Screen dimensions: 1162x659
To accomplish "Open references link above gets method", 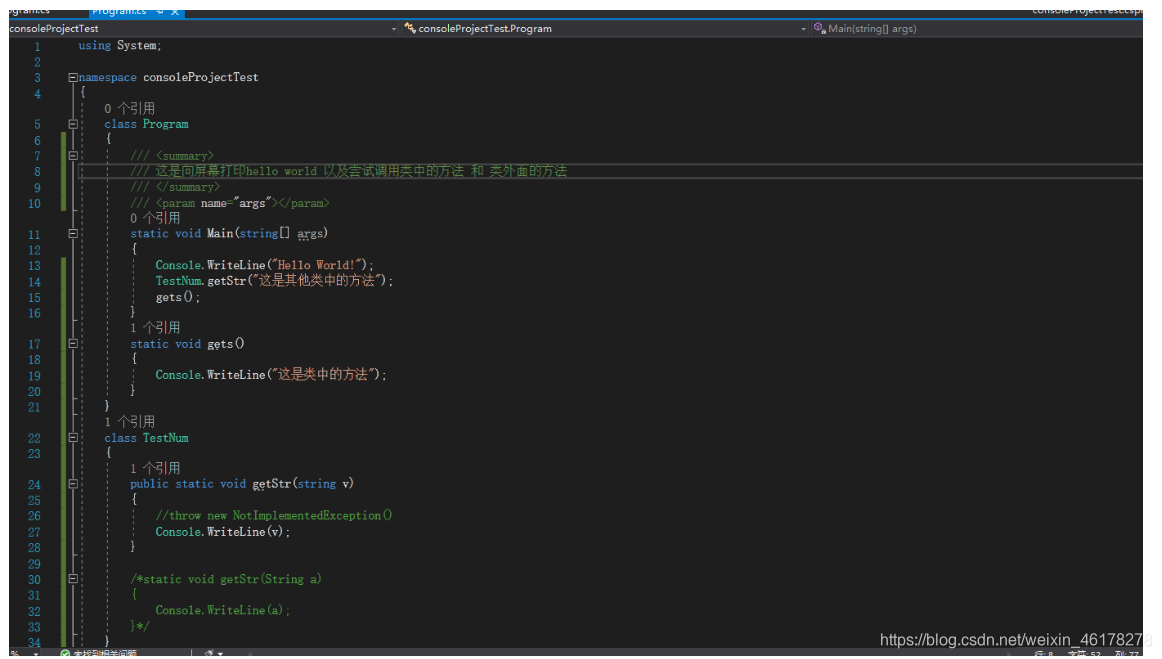I will tap(155, 328).
